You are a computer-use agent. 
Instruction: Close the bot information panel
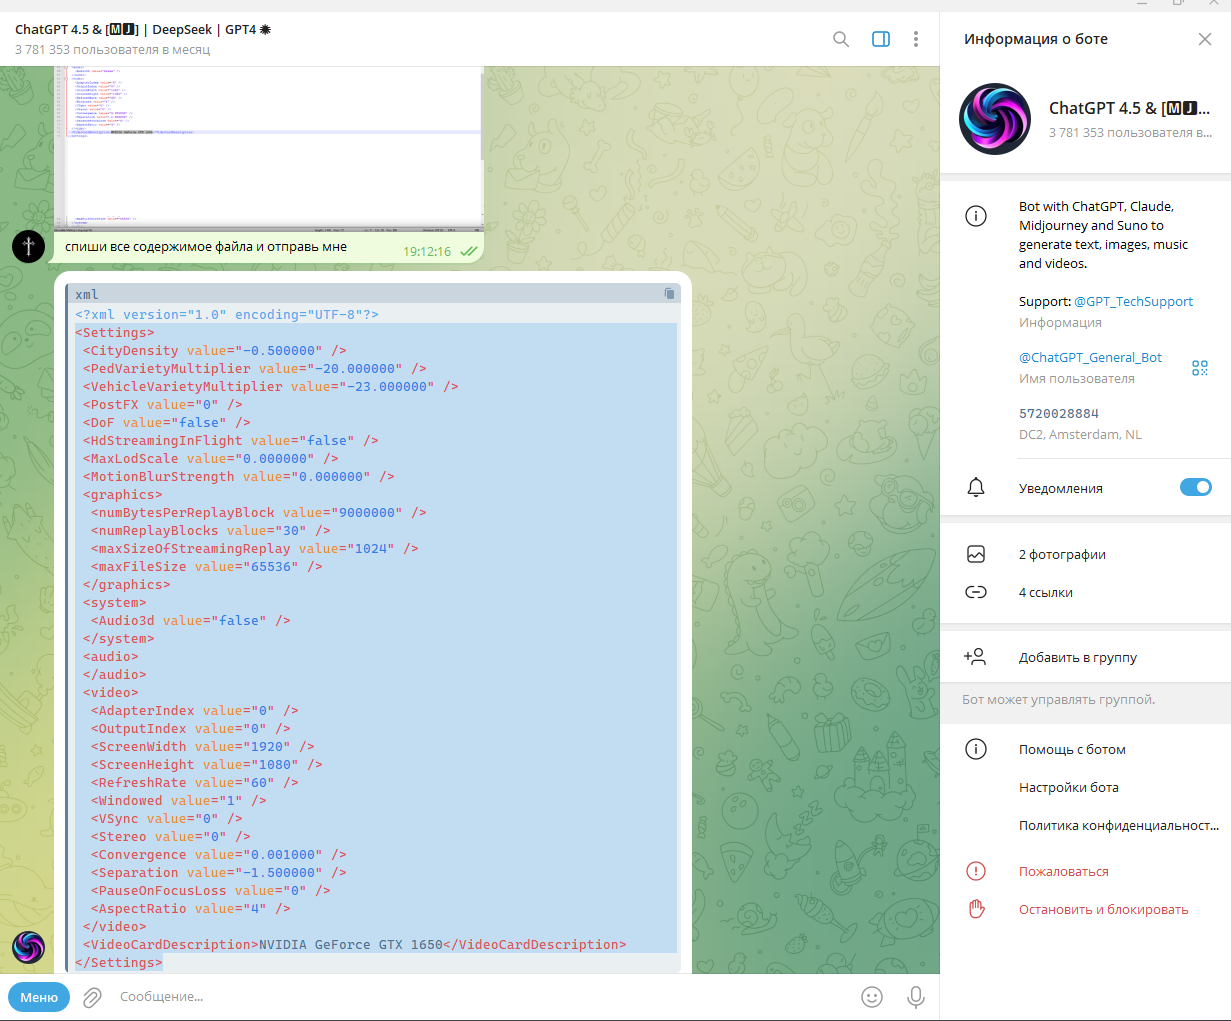(x=1205, y=39)
